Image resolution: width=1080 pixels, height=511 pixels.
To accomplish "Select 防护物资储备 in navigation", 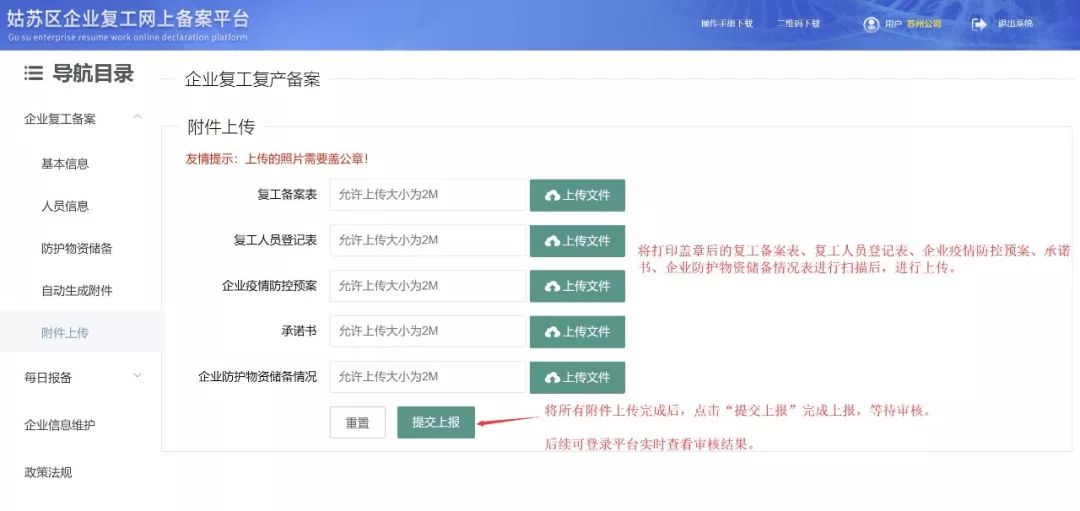I will [76, 248].
